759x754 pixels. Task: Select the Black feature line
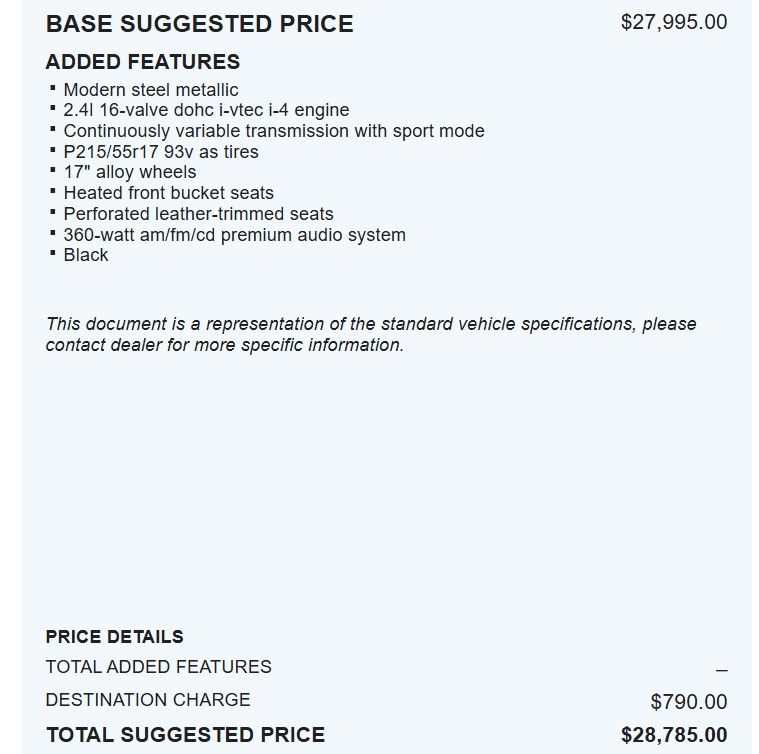pyautogui.click(x=86, y=255)
